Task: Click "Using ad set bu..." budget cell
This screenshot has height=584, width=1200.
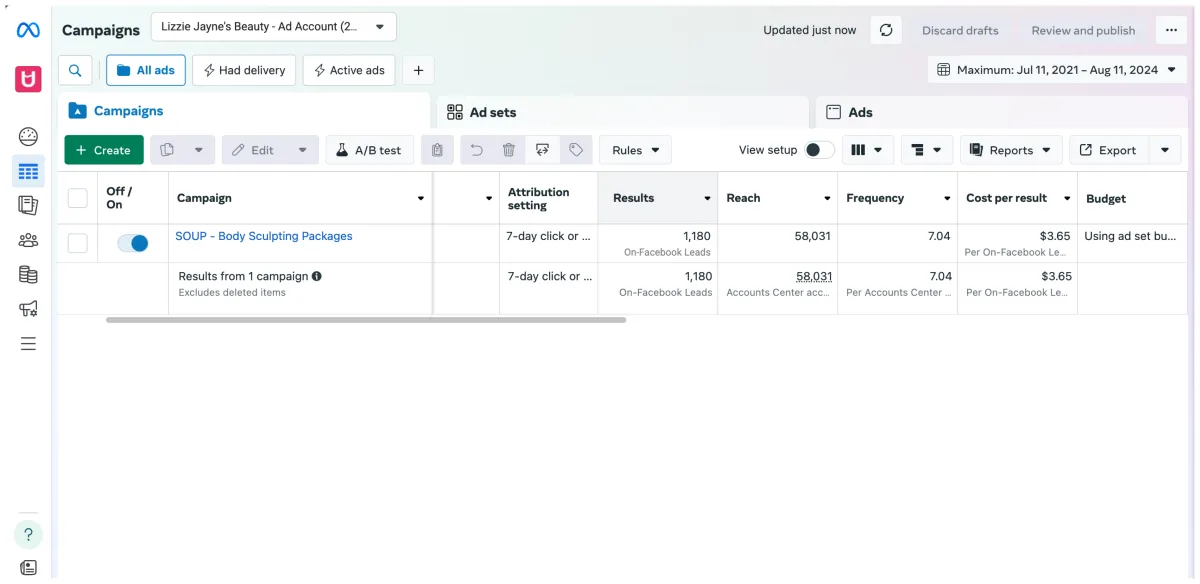Action: (1131, 236)
